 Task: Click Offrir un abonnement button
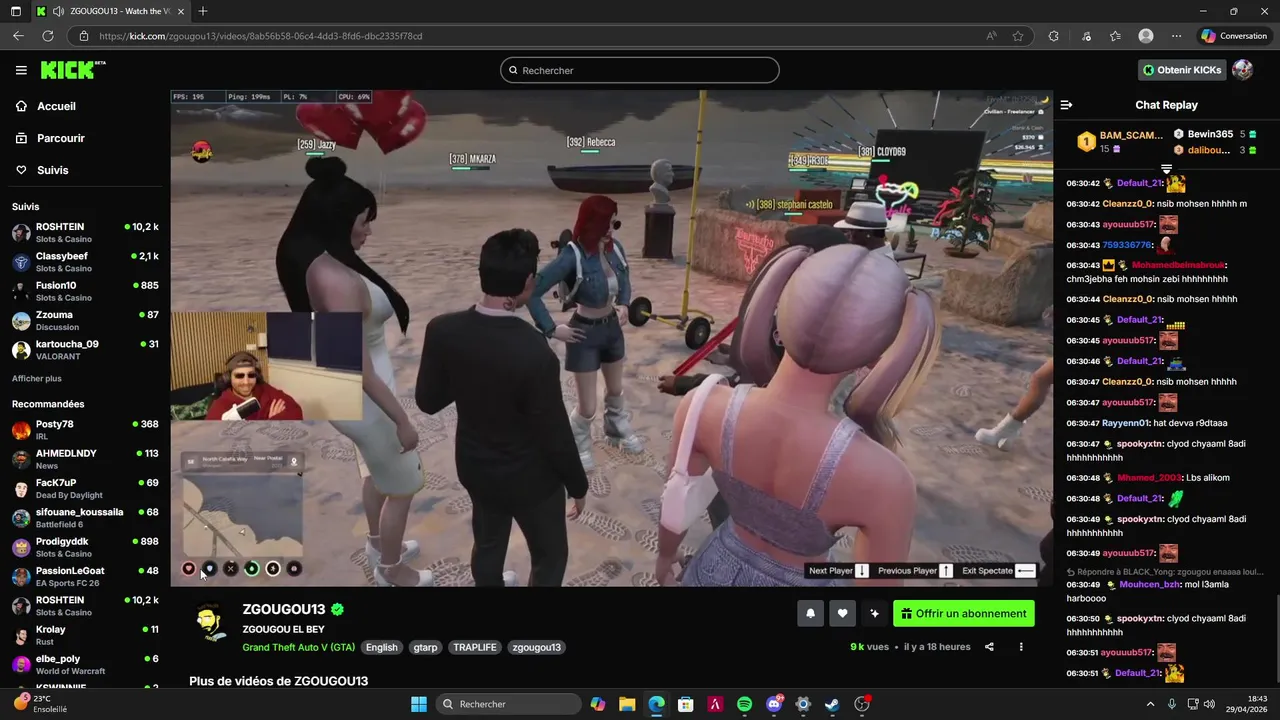(964, 614)
